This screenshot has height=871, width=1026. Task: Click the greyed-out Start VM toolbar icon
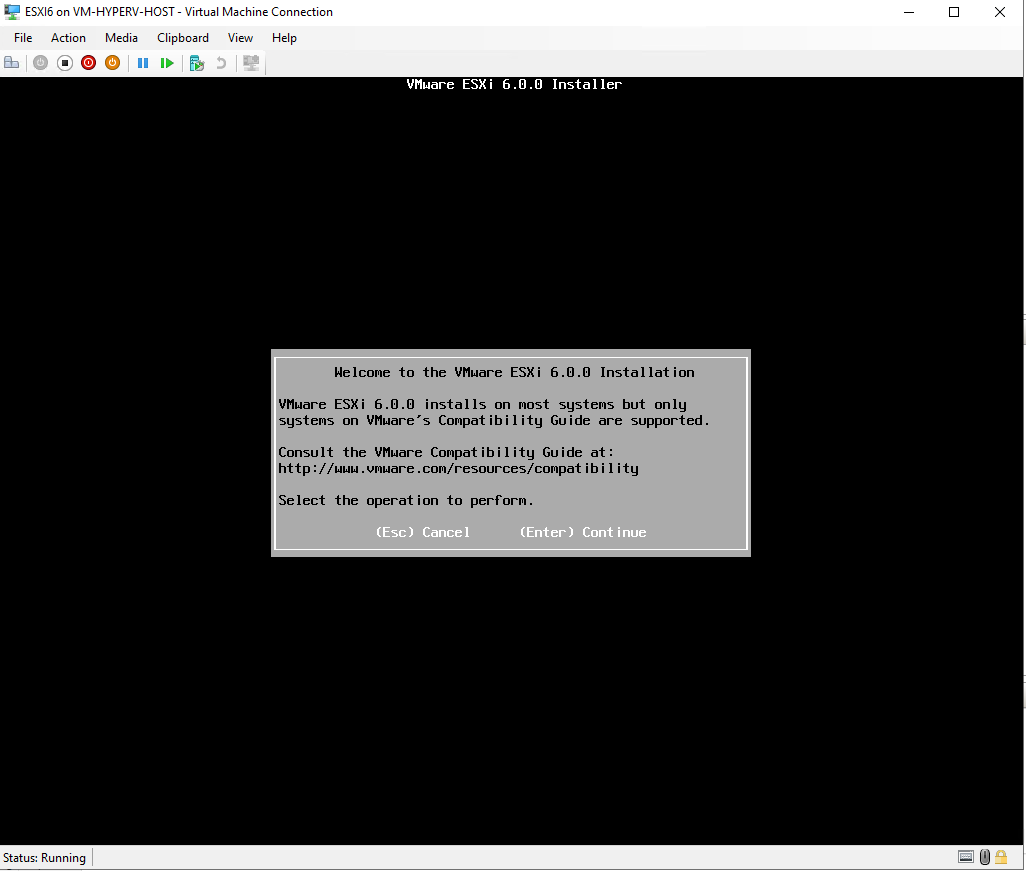(x=41, y=63)
